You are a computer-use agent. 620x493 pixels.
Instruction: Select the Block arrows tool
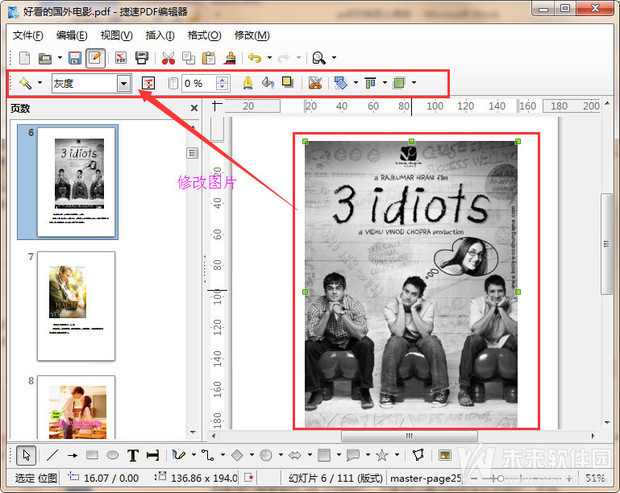(x=295, y=455)
